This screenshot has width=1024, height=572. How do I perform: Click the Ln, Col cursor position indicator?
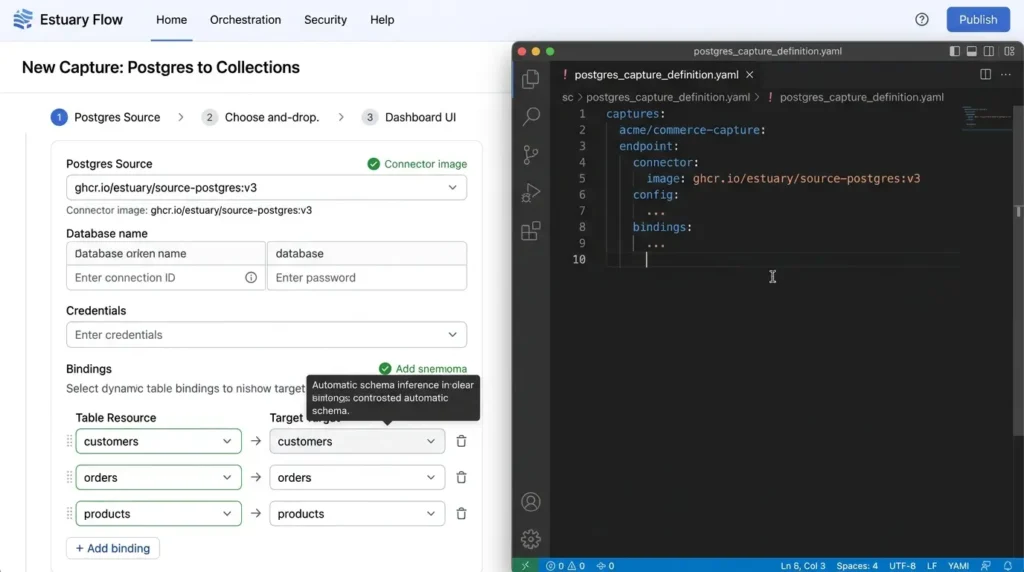(803, 566)
